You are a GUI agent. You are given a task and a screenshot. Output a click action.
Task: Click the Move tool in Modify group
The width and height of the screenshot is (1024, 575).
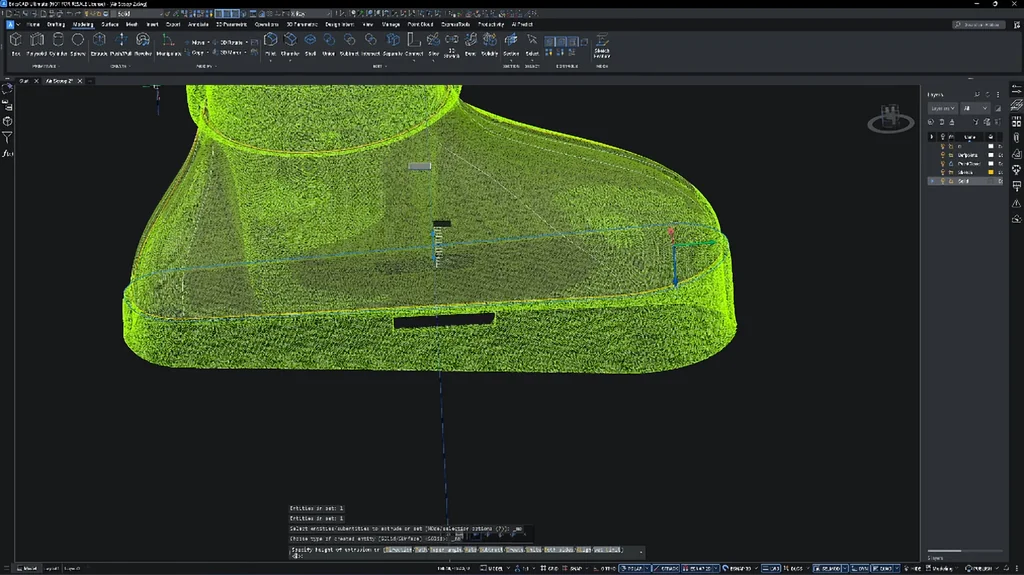pos(195,42)
